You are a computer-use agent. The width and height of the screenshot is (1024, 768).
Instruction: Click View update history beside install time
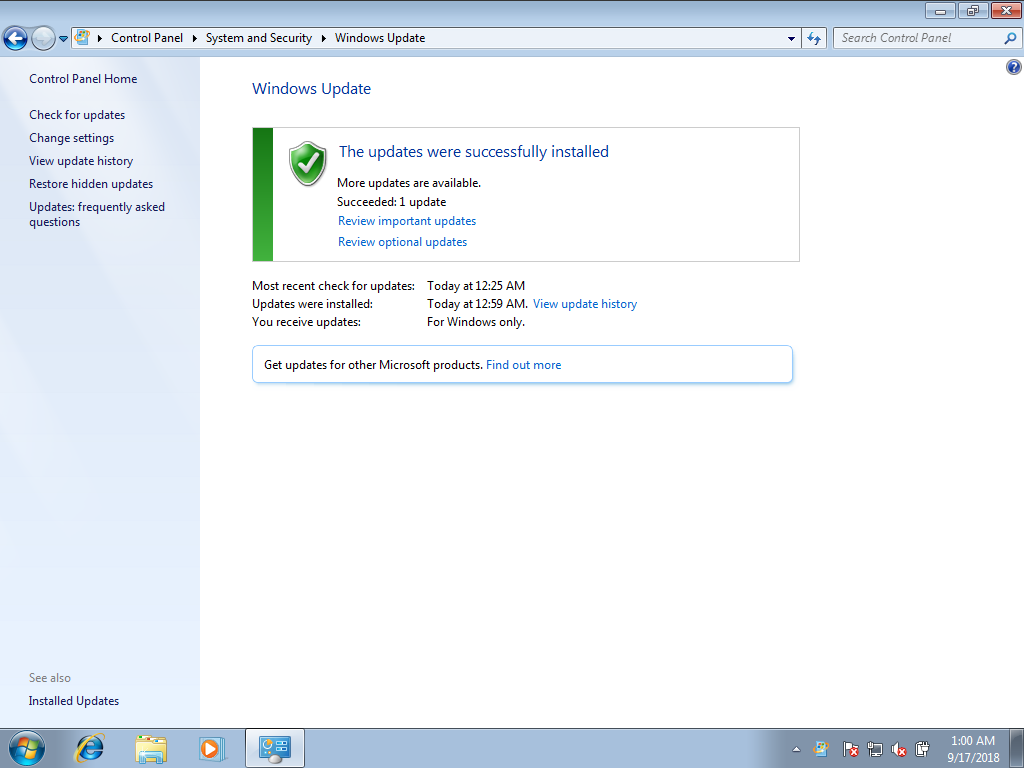(584, 304)
